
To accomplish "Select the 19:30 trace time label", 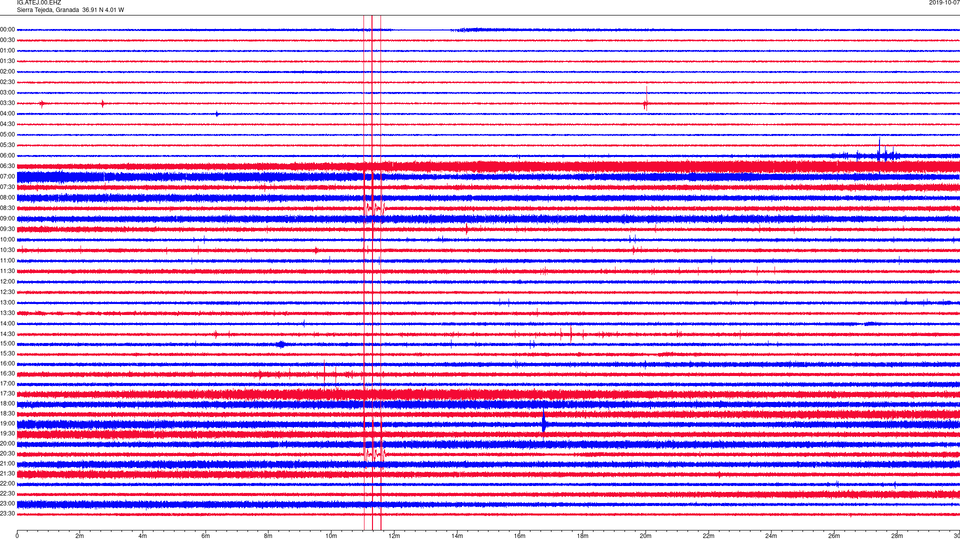I will 7,433.
